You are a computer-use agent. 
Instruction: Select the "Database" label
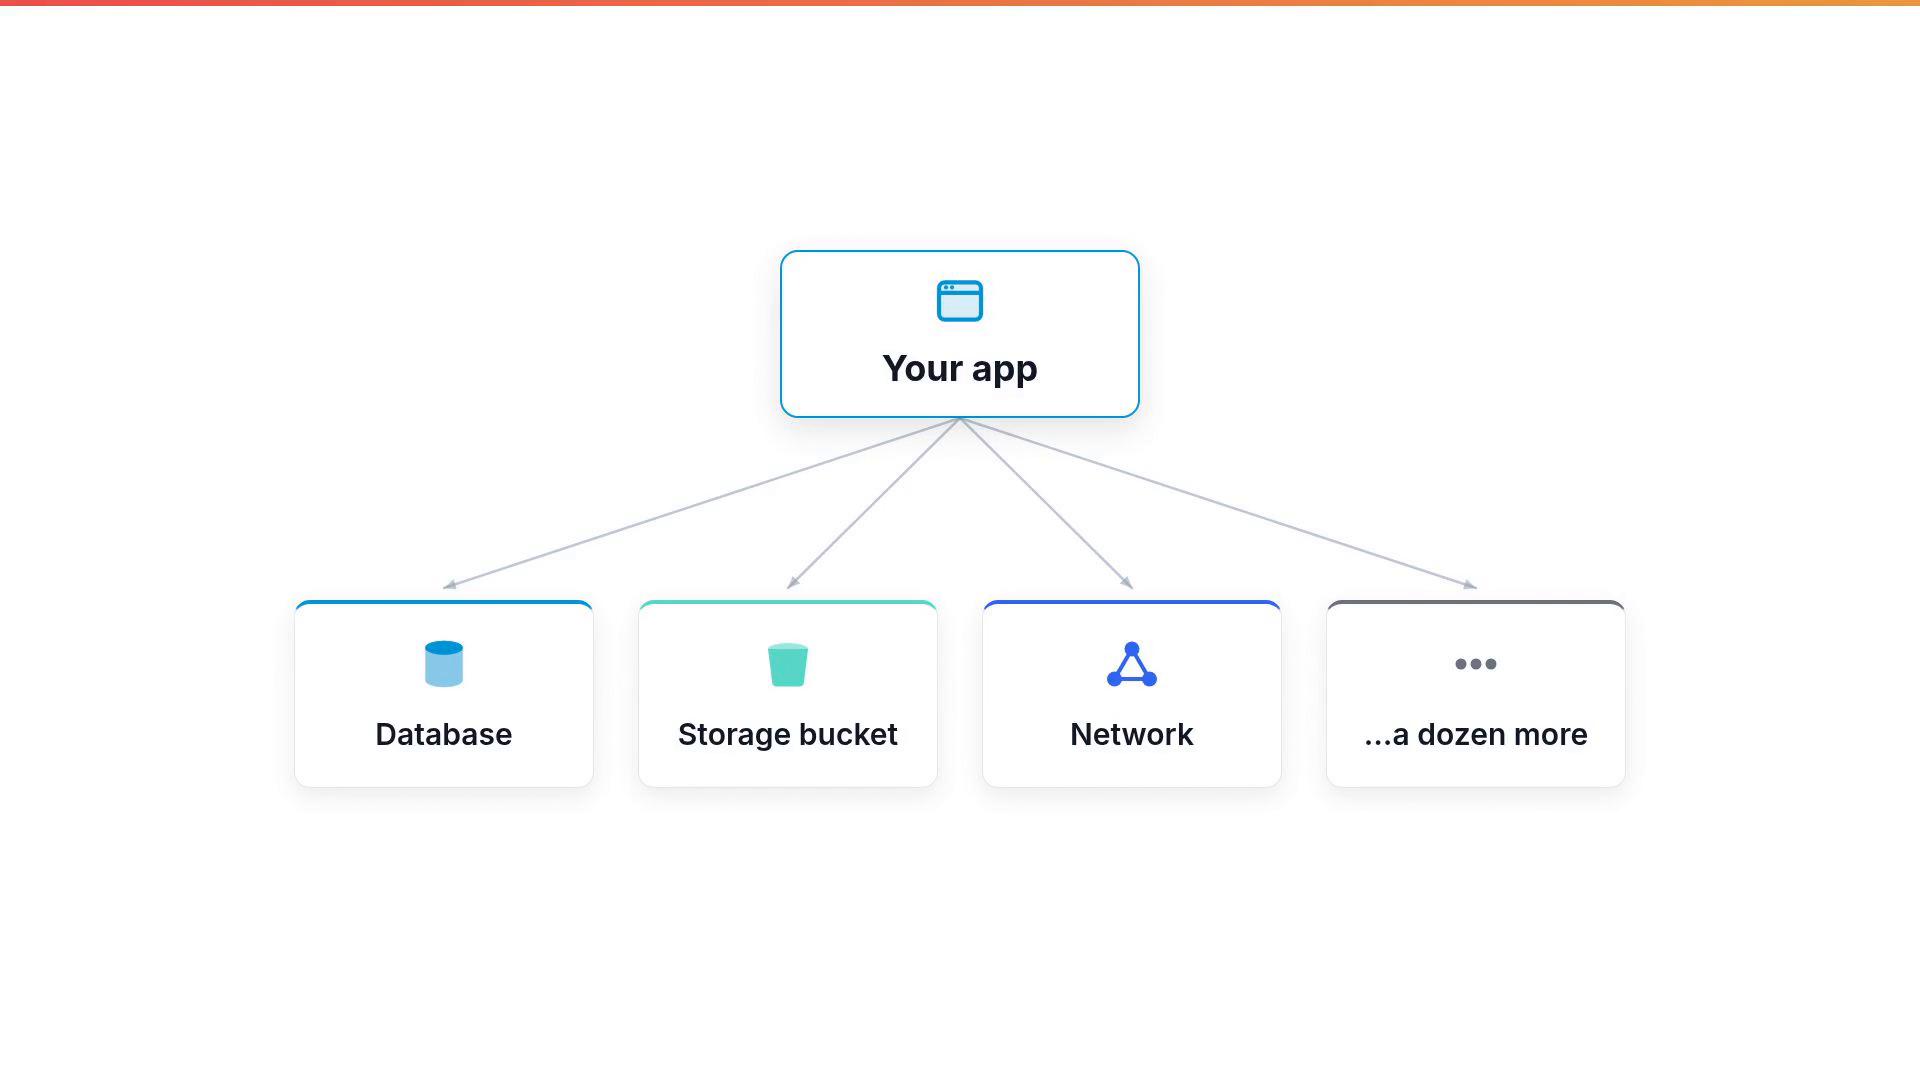pos(444,734)
